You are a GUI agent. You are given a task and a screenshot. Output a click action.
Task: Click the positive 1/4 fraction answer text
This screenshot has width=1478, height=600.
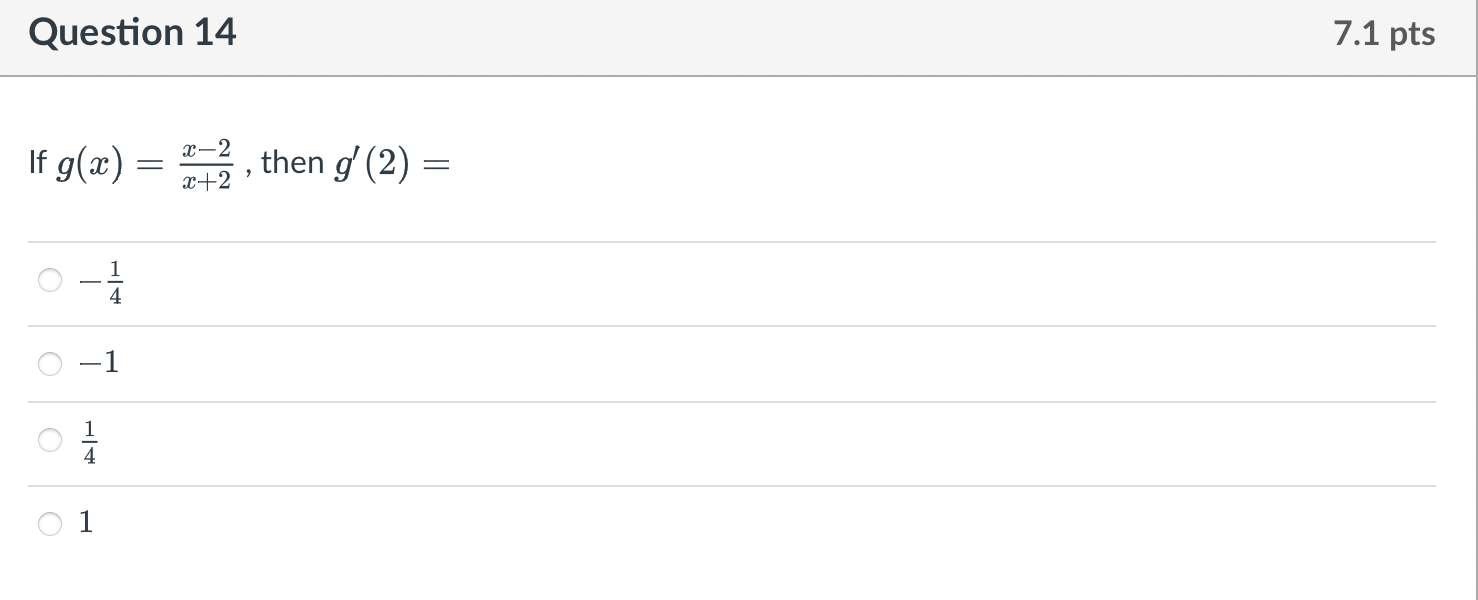[90, 442]
